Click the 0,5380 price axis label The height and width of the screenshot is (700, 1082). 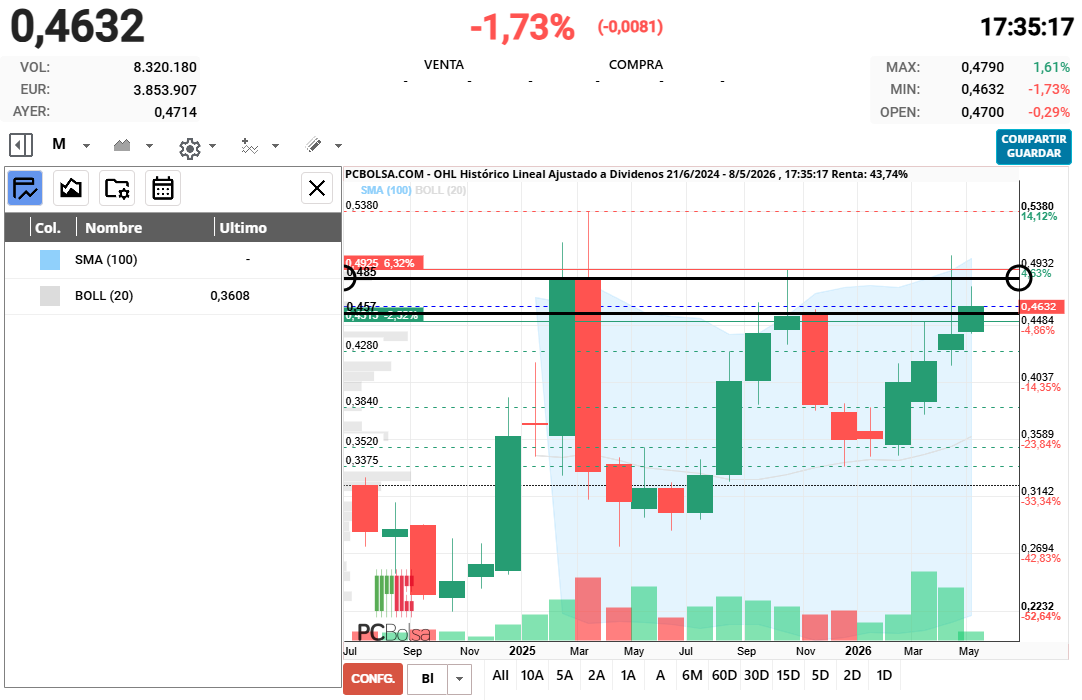click(x=1037, y=206)
